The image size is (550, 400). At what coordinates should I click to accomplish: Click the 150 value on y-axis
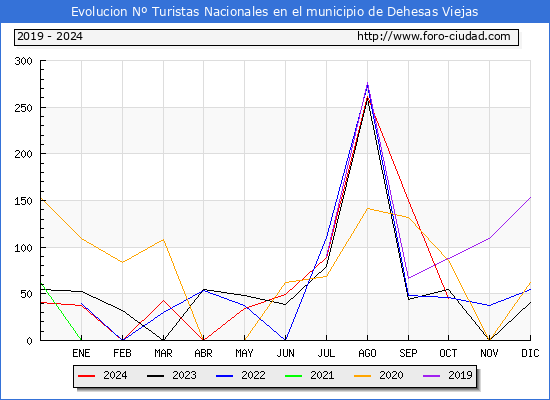point(24,201)
